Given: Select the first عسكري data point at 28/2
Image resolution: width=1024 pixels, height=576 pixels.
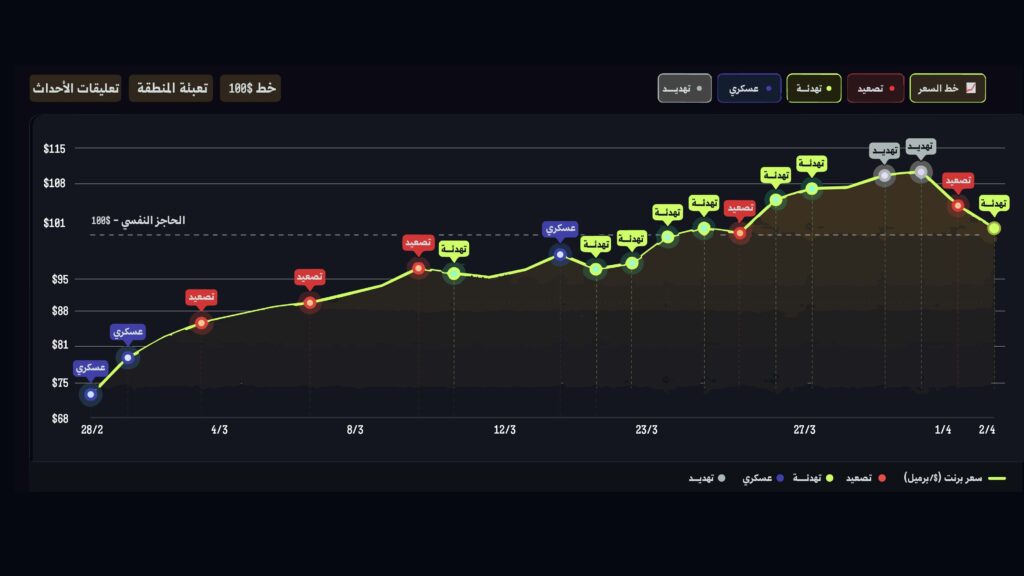Looking at the screenshot, I should coord(91,394).
